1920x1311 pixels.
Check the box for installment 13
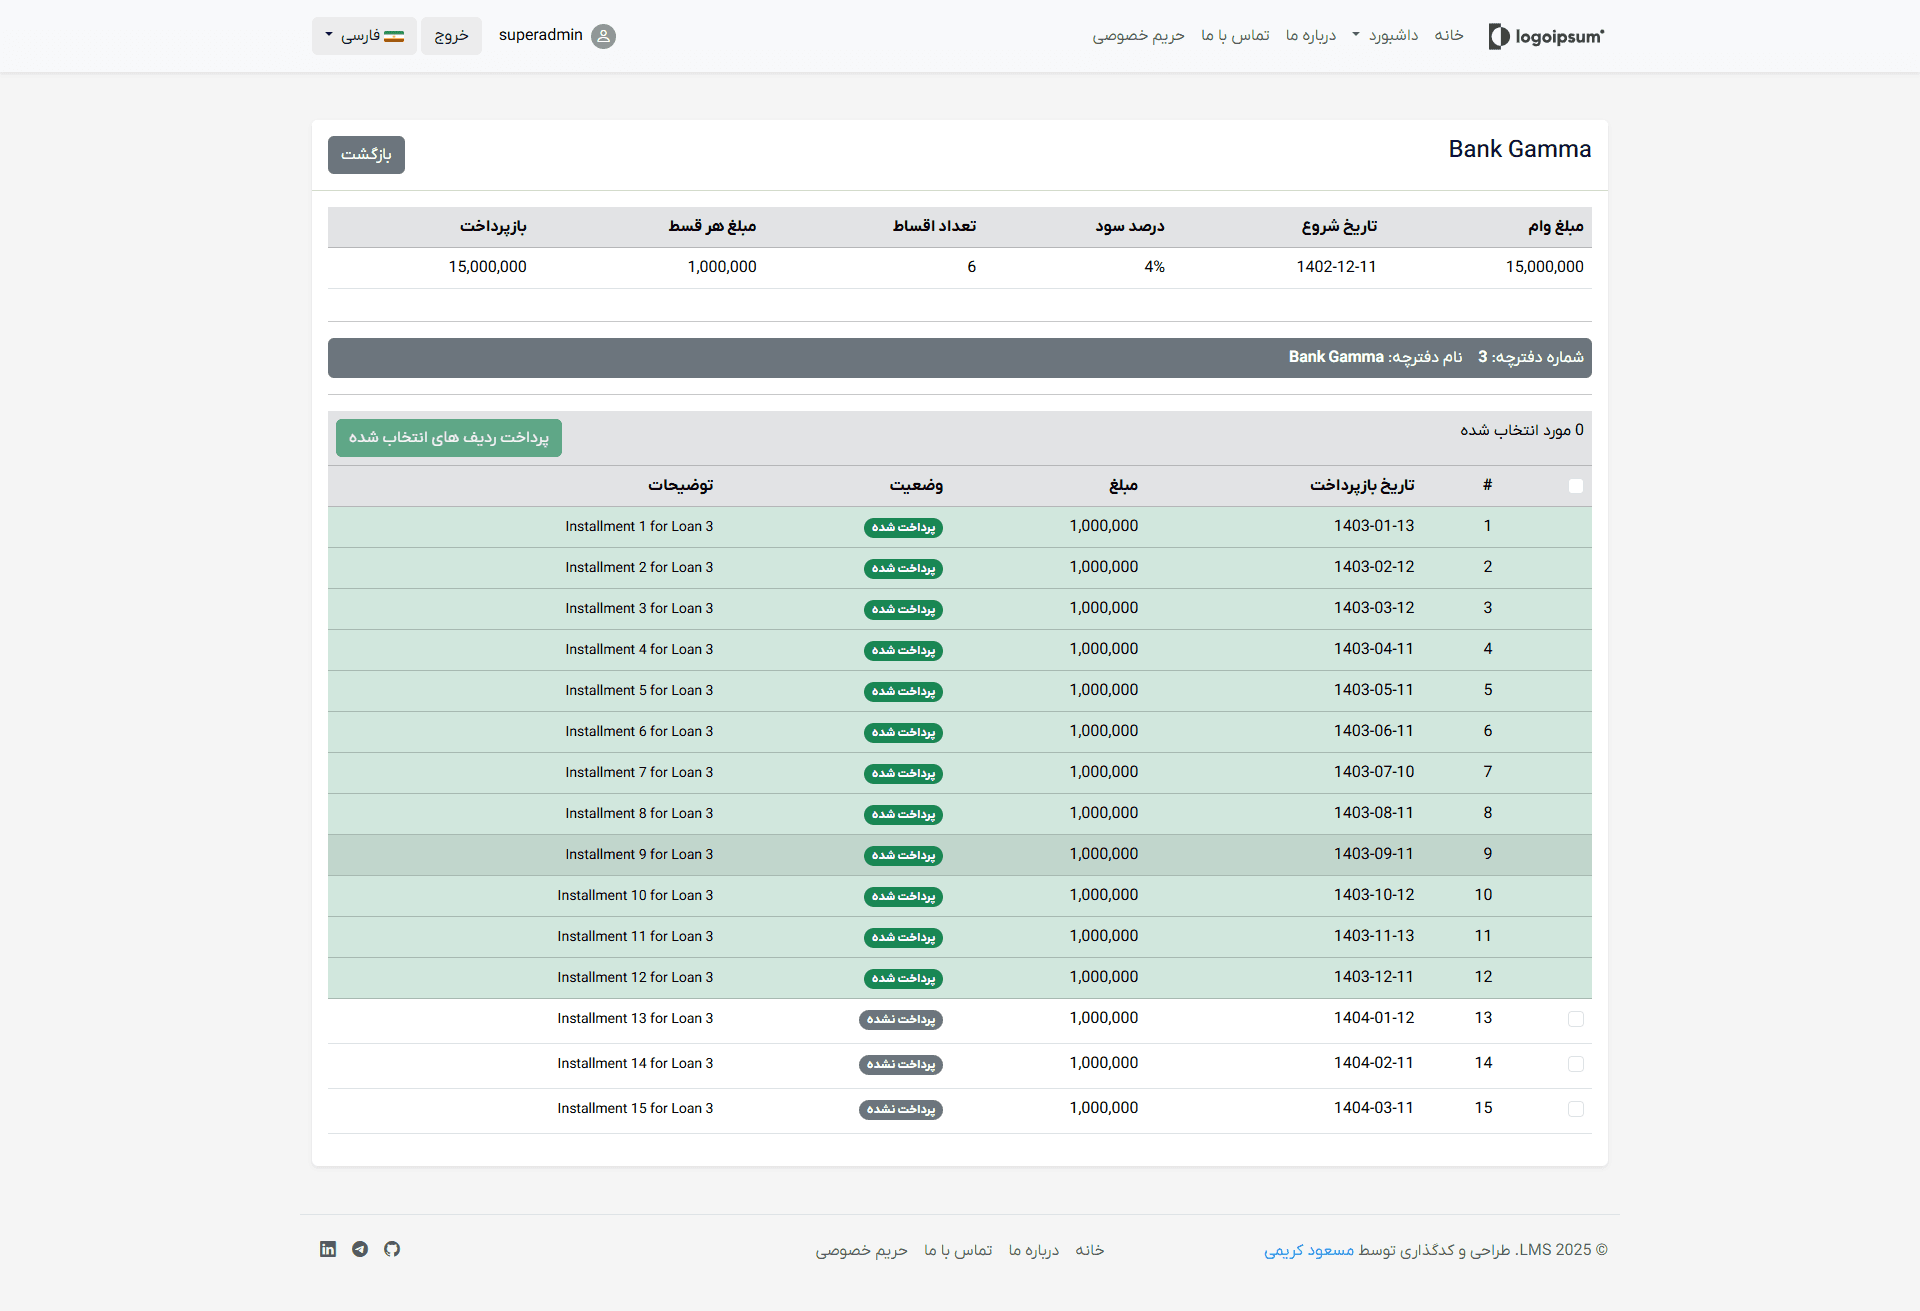[1576, 1019]
